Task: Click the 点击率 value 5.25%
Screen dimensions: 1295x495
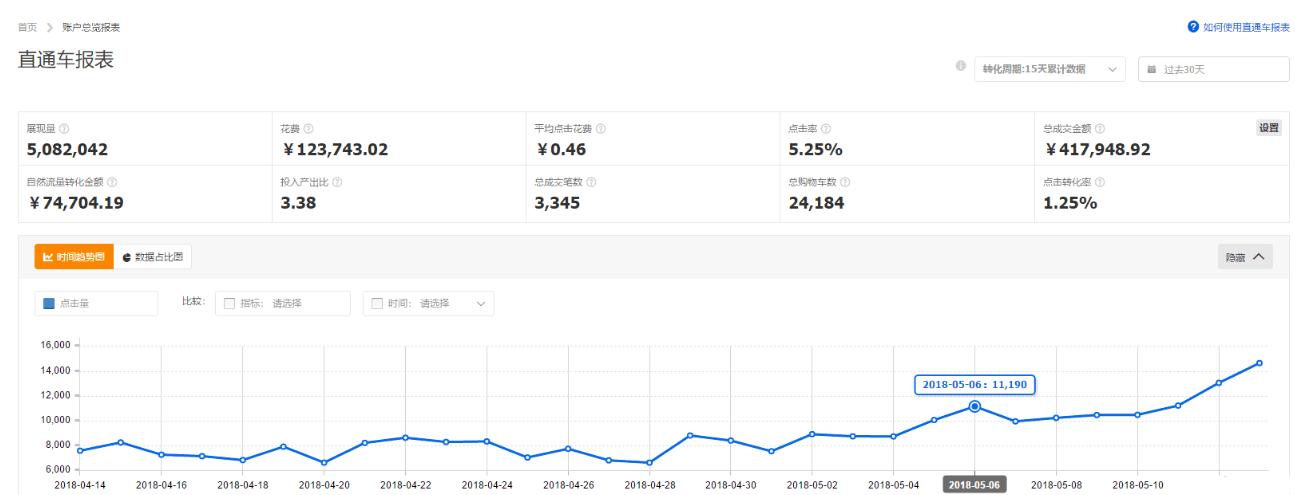Action: tap(816, 150)
